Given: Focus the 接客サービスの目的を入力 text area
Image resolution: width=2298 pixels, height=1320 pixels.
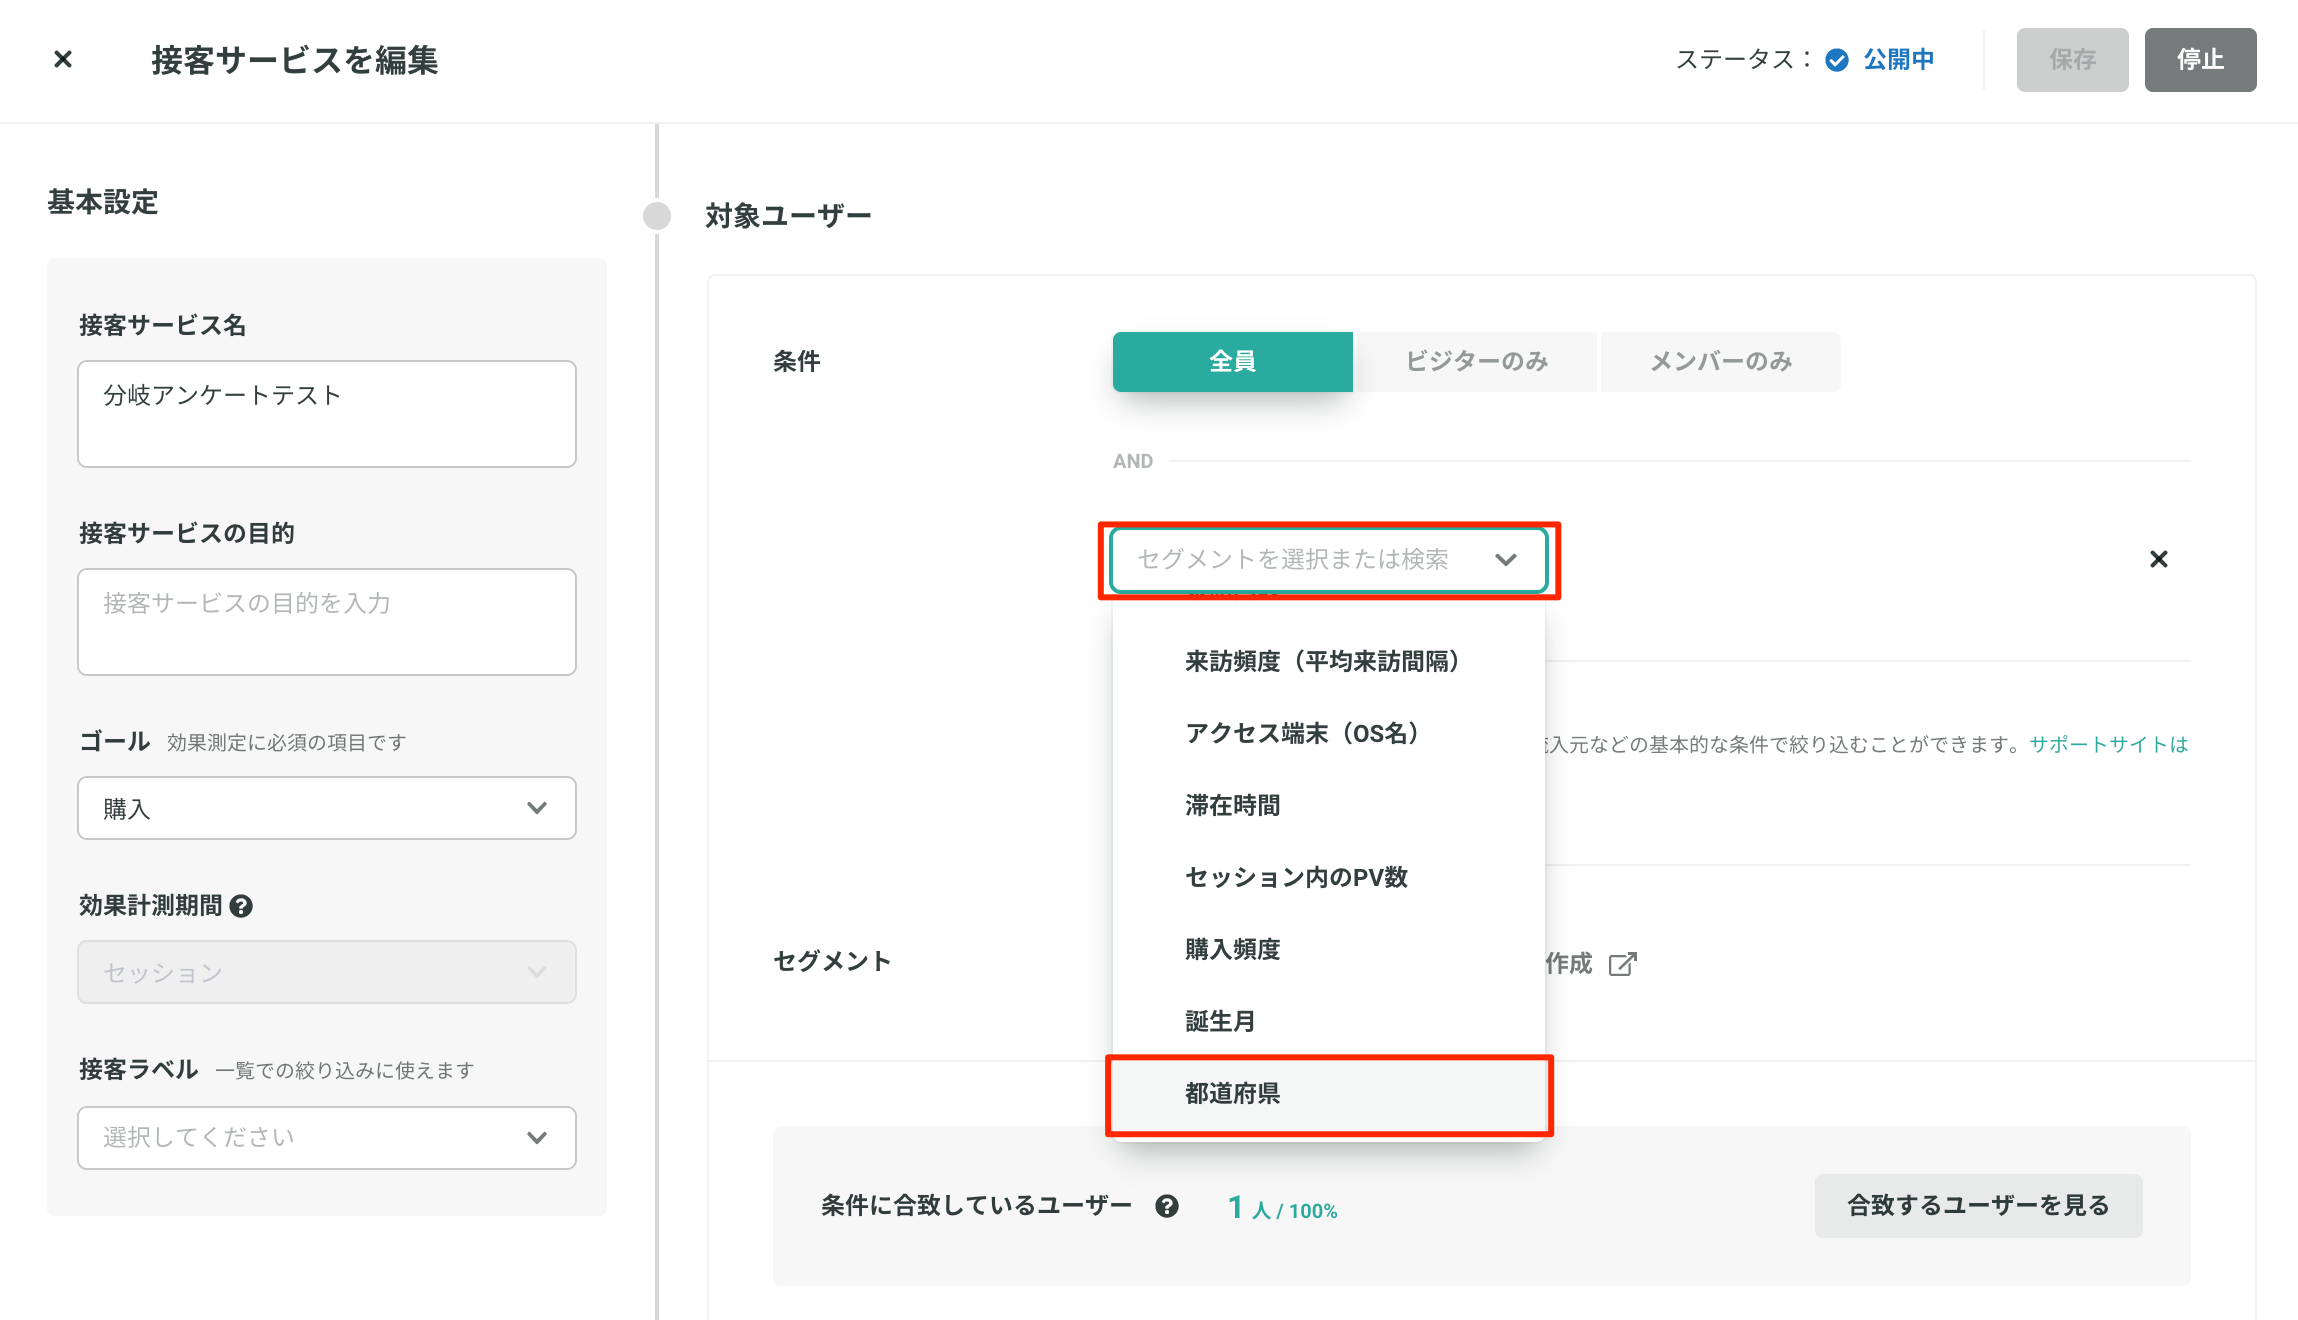Looking at the screenshot, I should [327, 622].
